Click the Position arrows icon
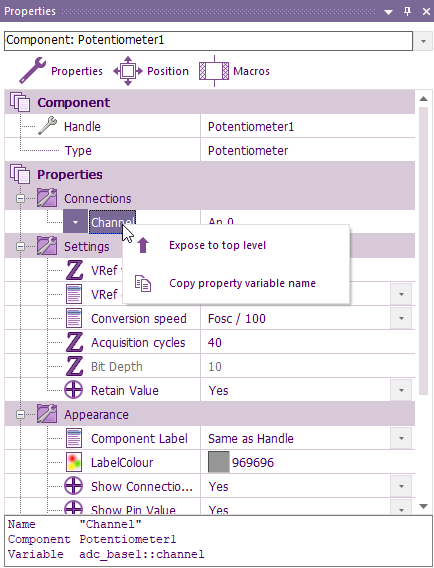Screen dimensions: 434x568 (x=128, y=71)
